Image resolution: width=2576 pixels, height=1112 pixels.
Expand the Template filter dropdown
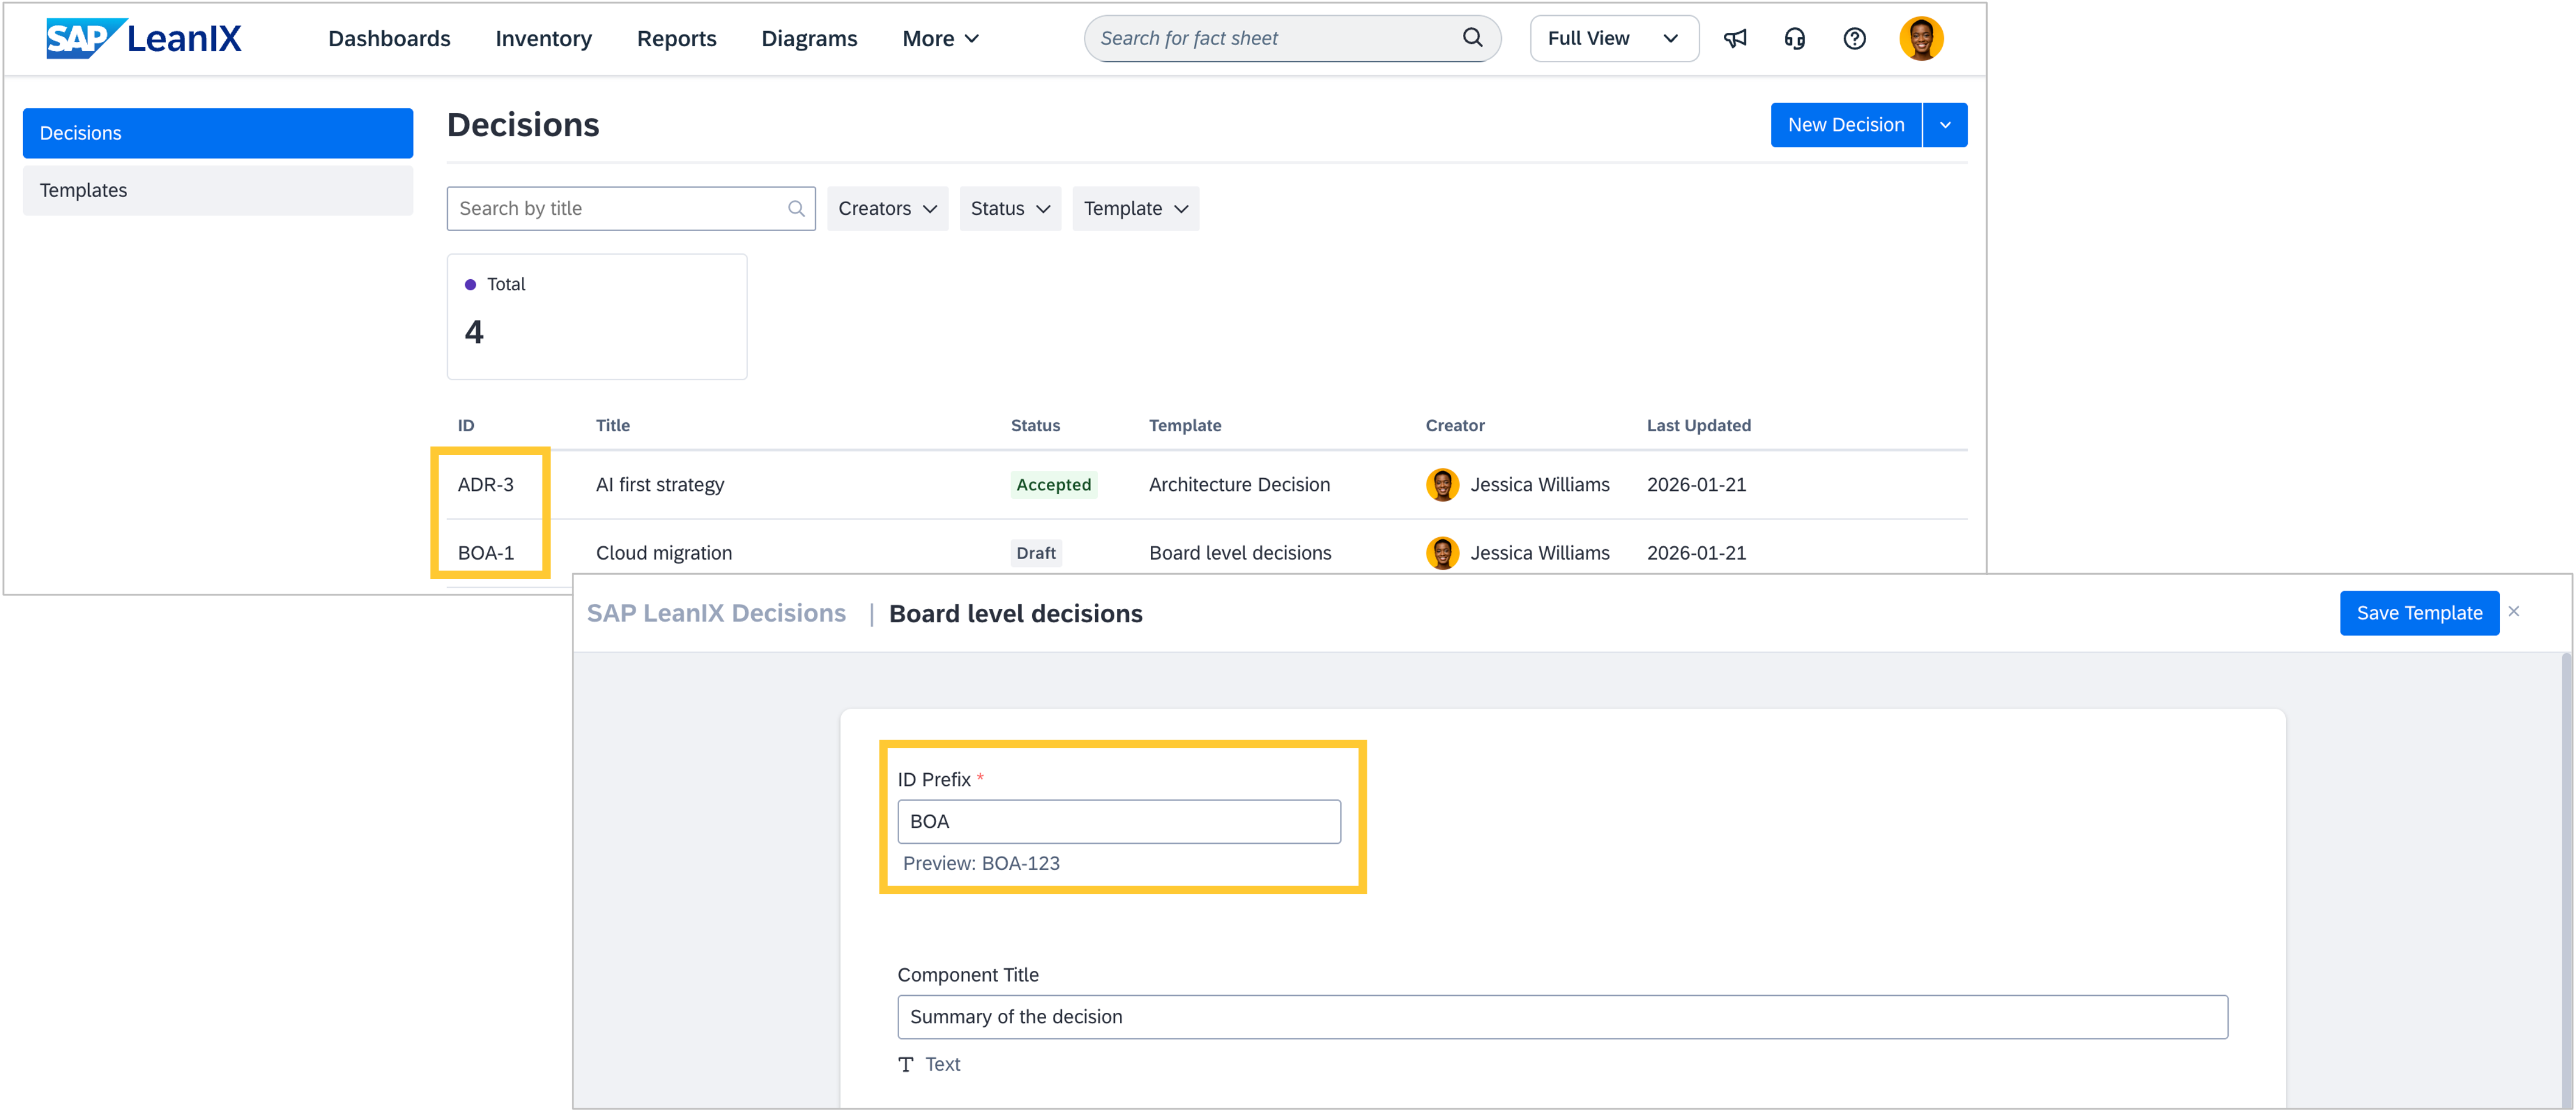(1135, 208)
